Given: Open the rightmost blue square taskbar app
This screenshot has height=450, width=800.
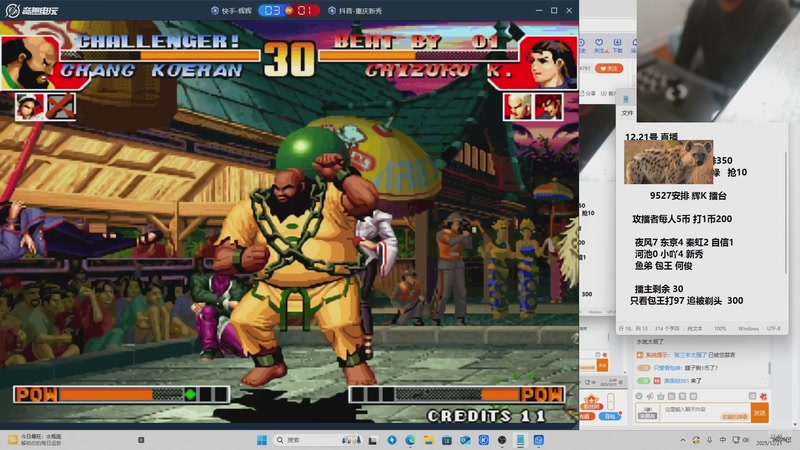Looking at the screenshot, I should 539,440.
